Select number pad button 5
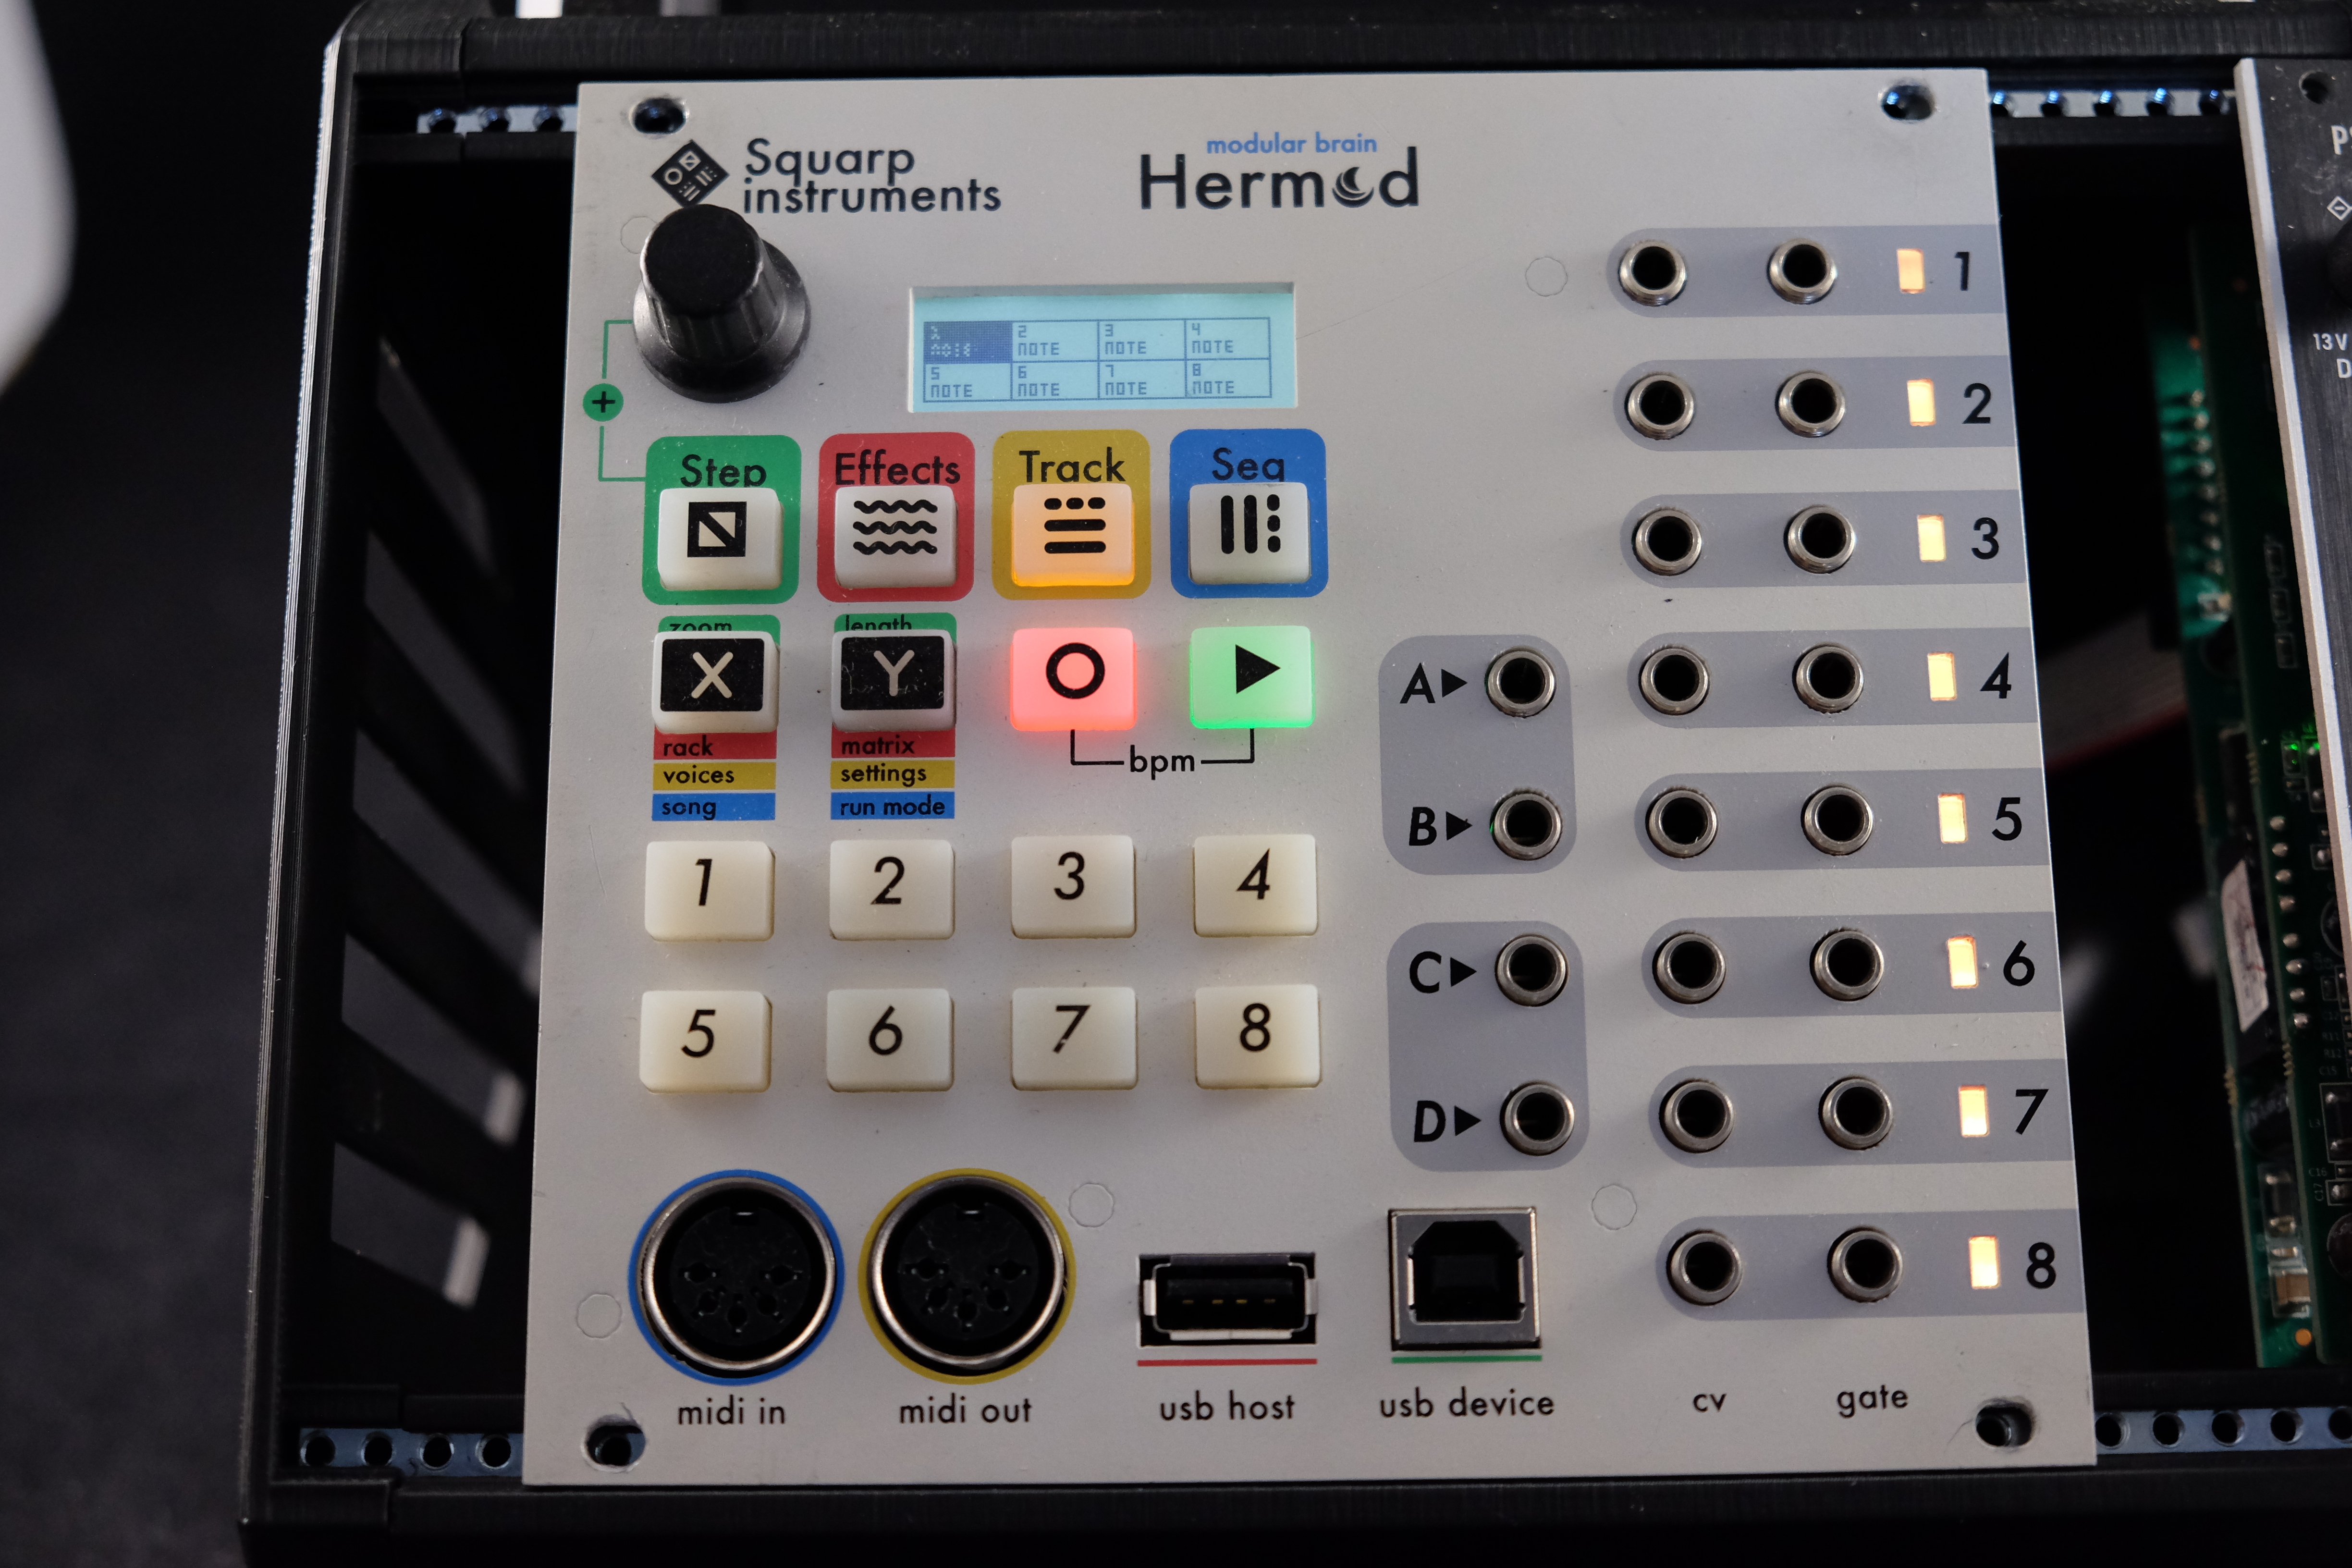 tap(705, 1040)
